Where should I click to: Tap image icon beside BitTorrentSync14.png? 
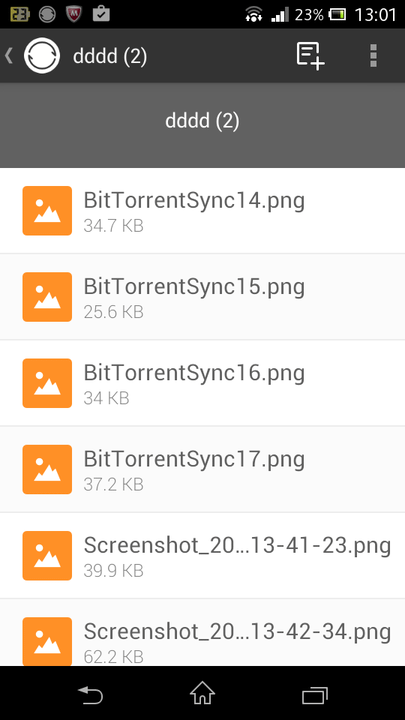[47, 210]
